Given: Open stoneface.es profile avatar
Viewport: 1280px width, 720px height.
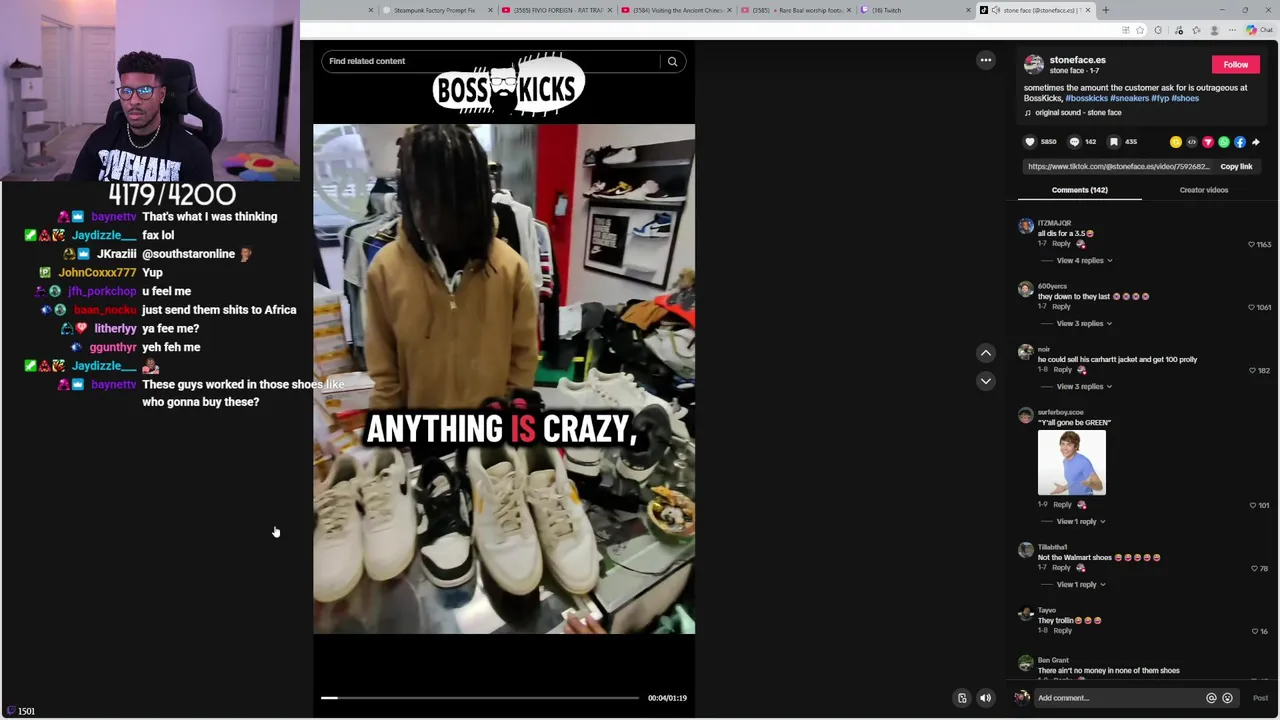Looking at the screenshot, I should [1034, 65].
